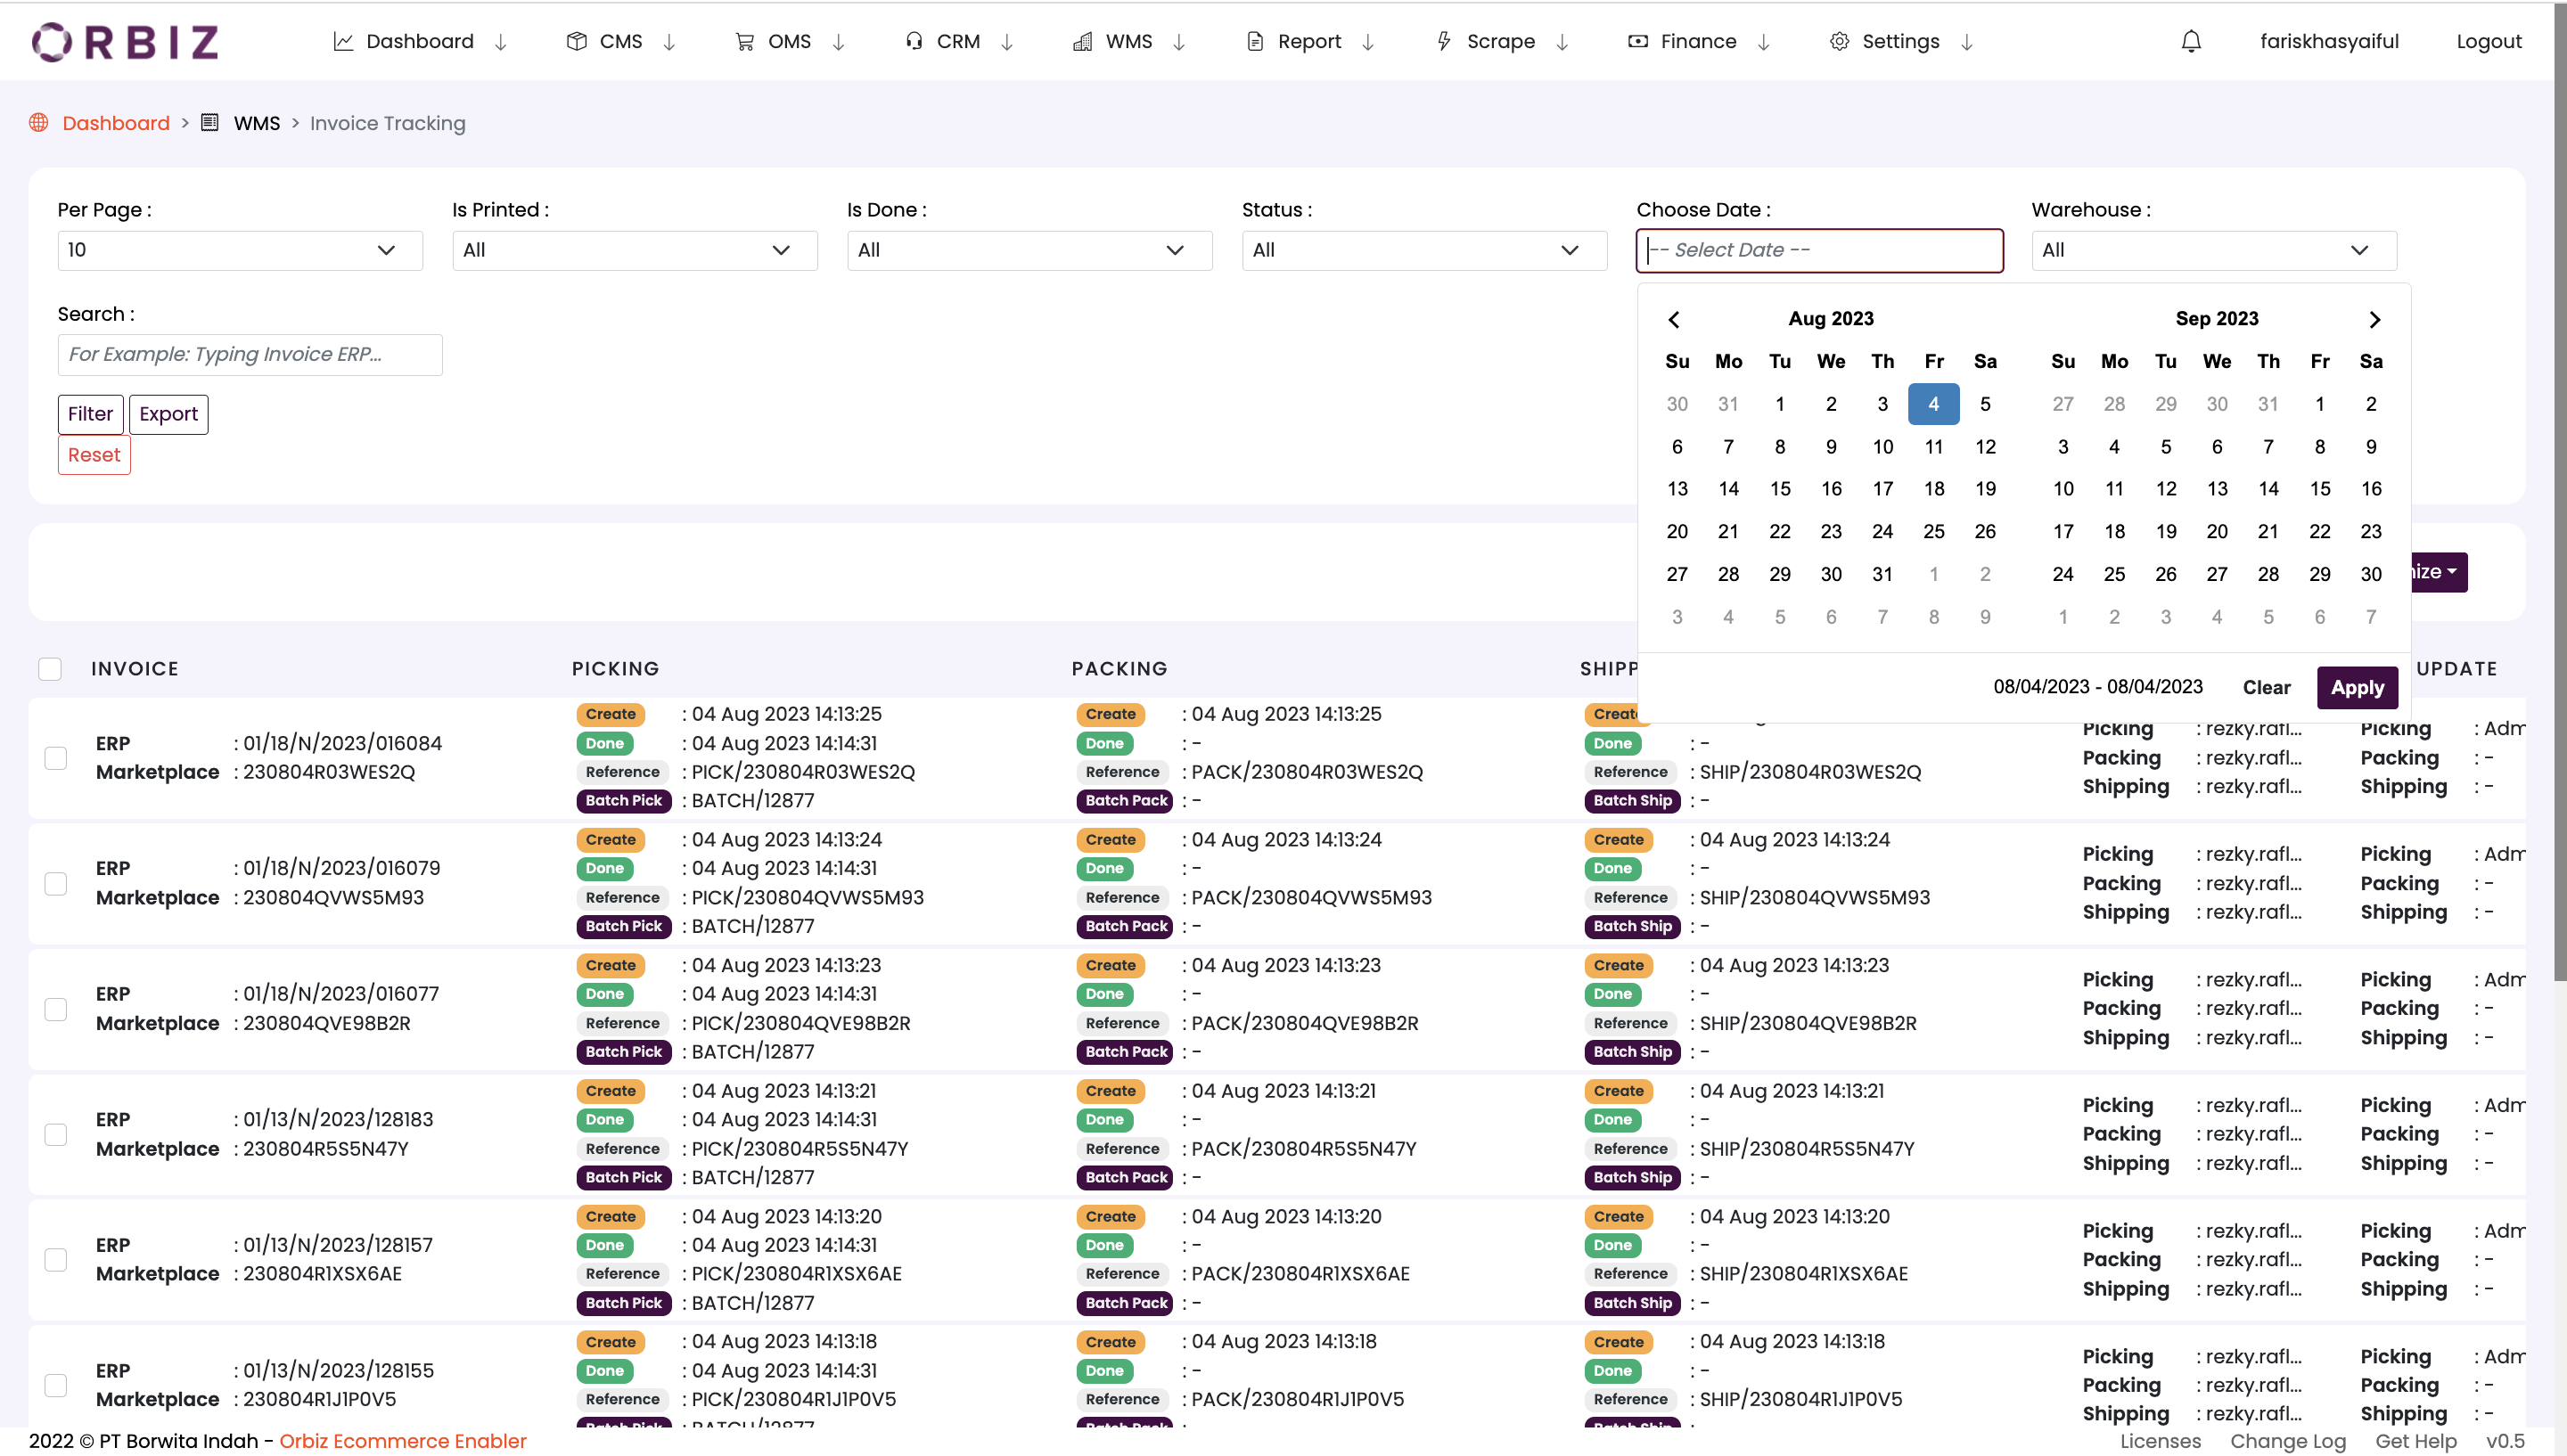Open the Is Printed dropdown
This screenshot has width=2567, height=1456.
point(634,251)
